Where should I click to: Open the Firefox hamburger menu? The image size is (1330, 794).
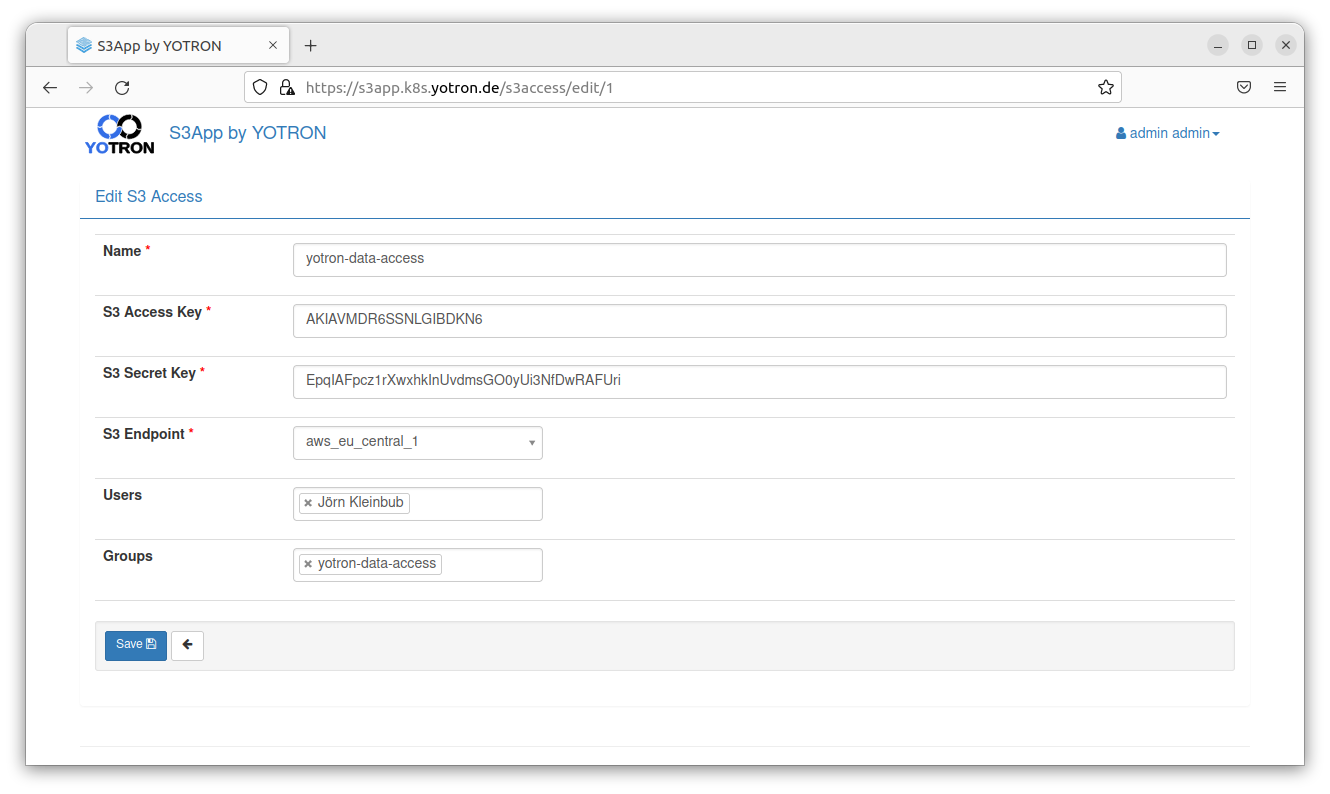tap(1280, 88)
